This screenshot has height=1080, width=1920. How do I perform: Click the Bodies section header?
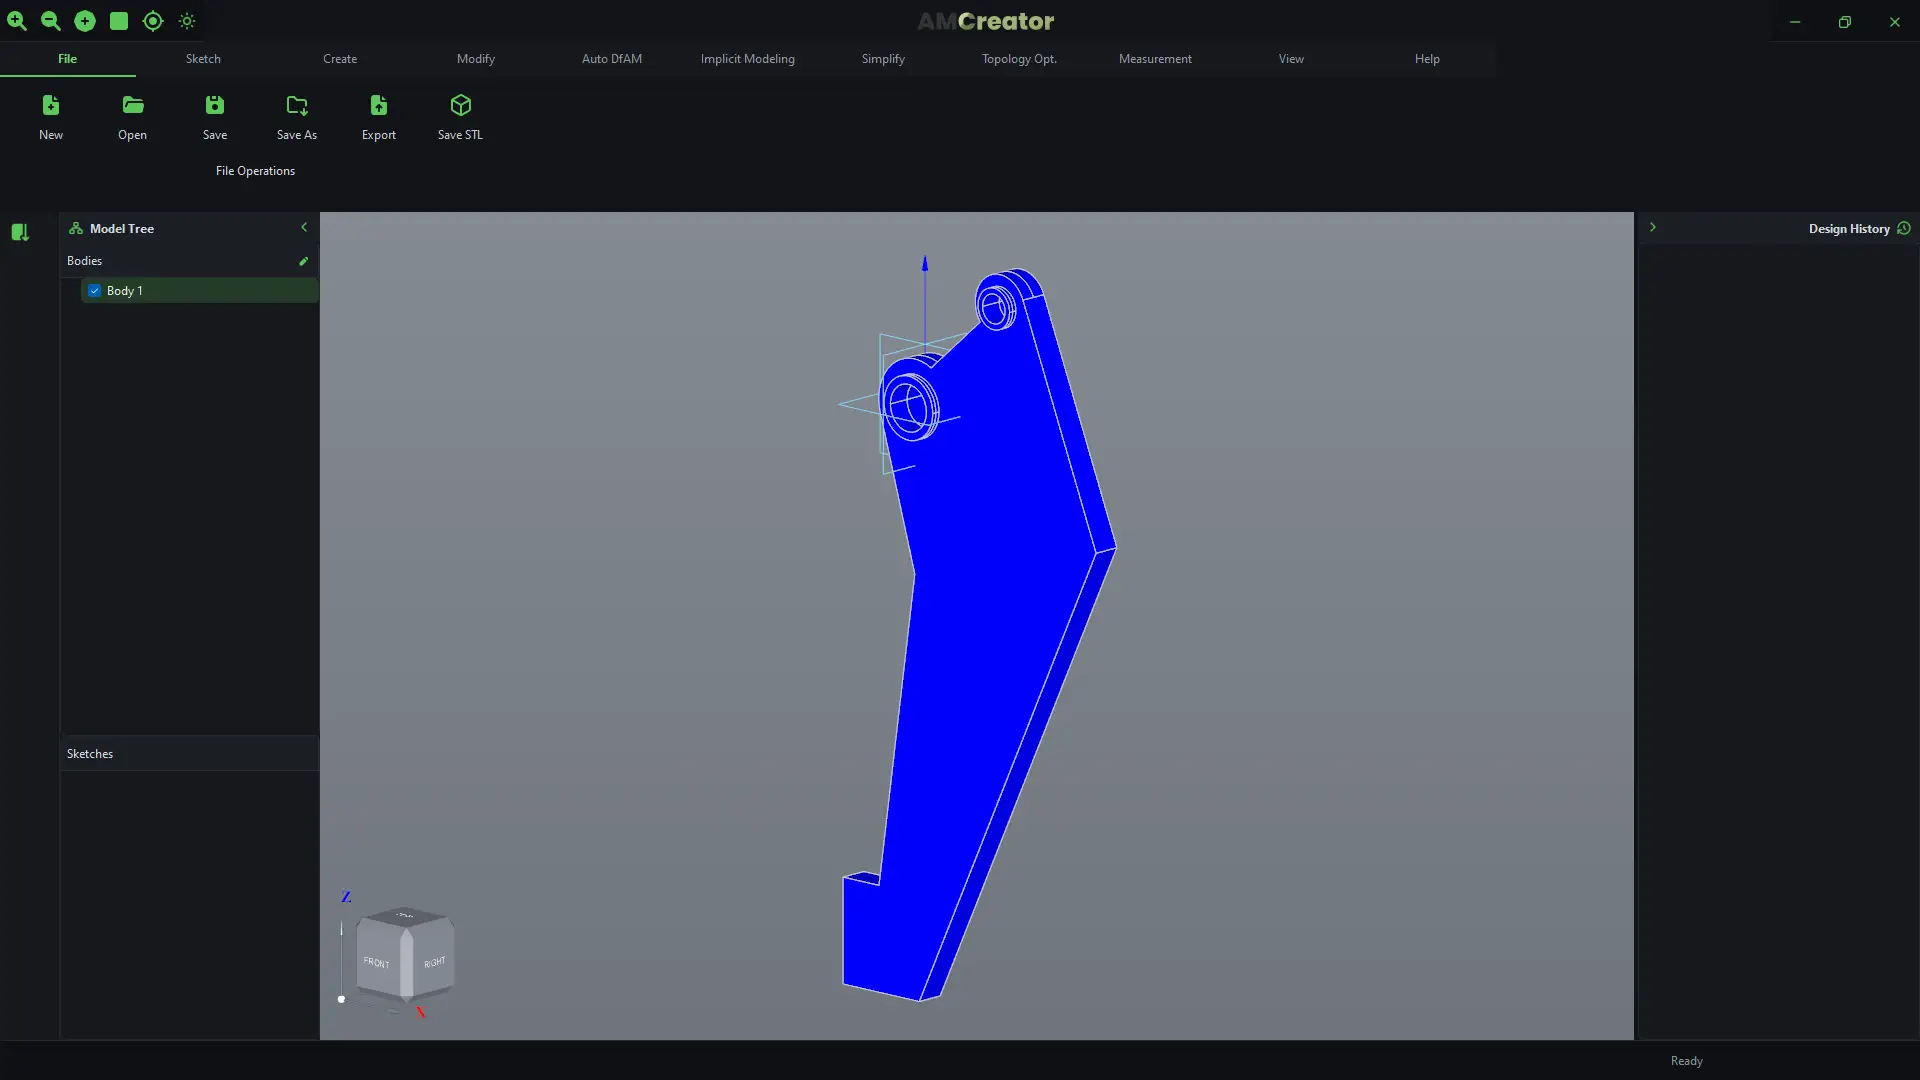(189, 261)
